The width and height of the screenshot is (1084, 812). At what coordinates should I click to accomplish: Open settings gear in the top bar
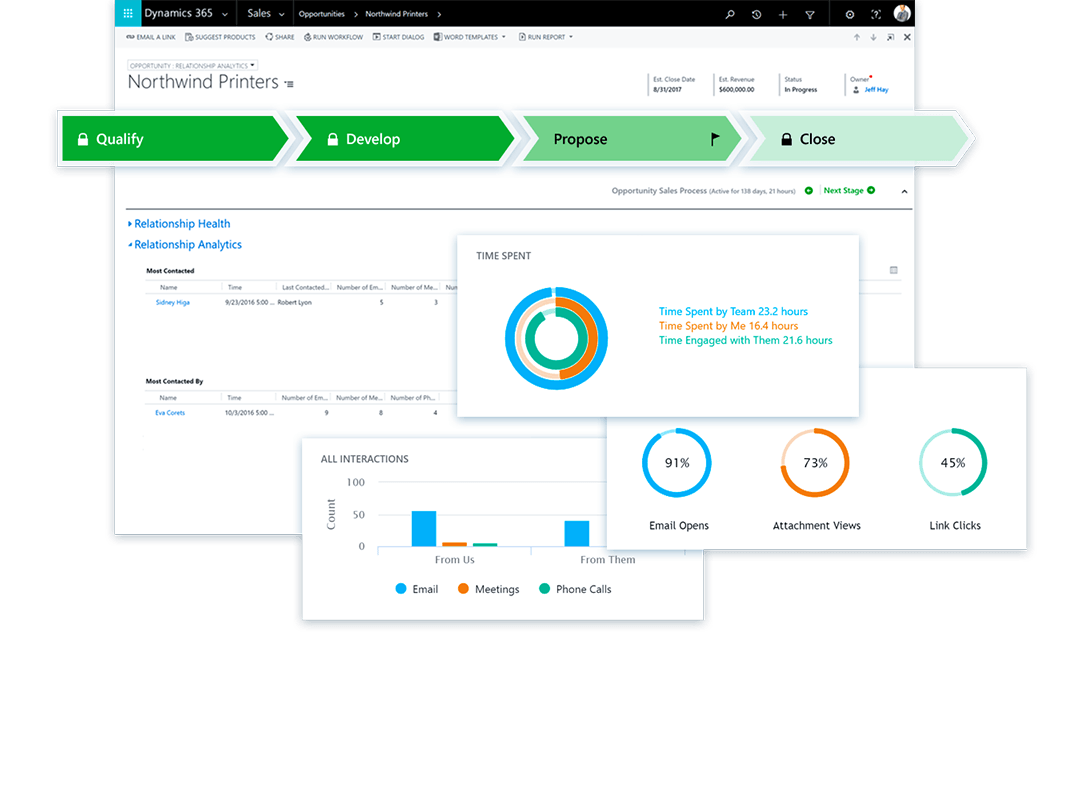(850, 14)
